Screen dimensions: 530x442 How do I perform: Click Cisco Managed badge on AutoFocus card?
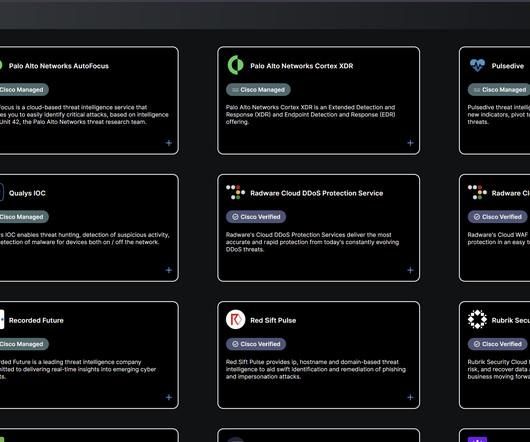point(24,90)
